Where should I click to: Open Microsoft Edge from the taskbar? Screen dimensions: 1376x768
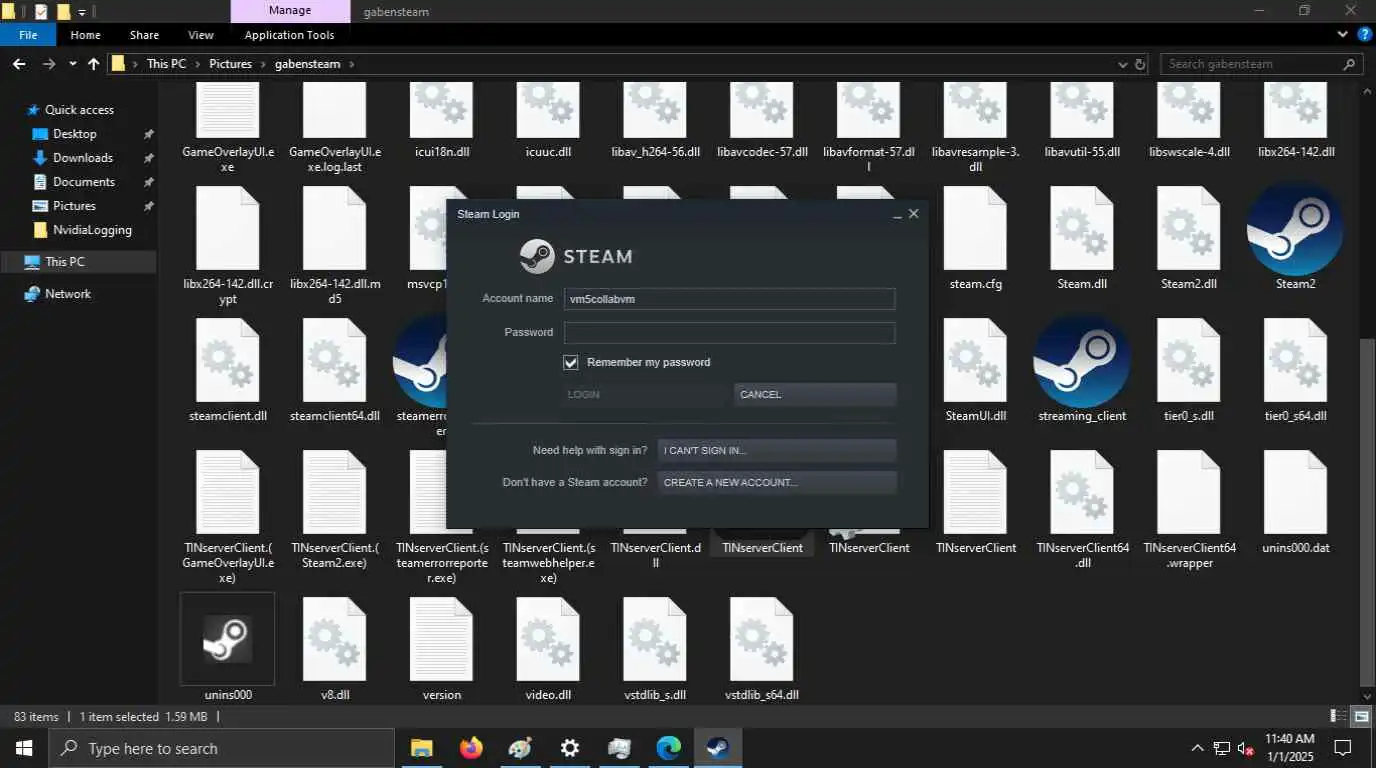click(668, 748)
